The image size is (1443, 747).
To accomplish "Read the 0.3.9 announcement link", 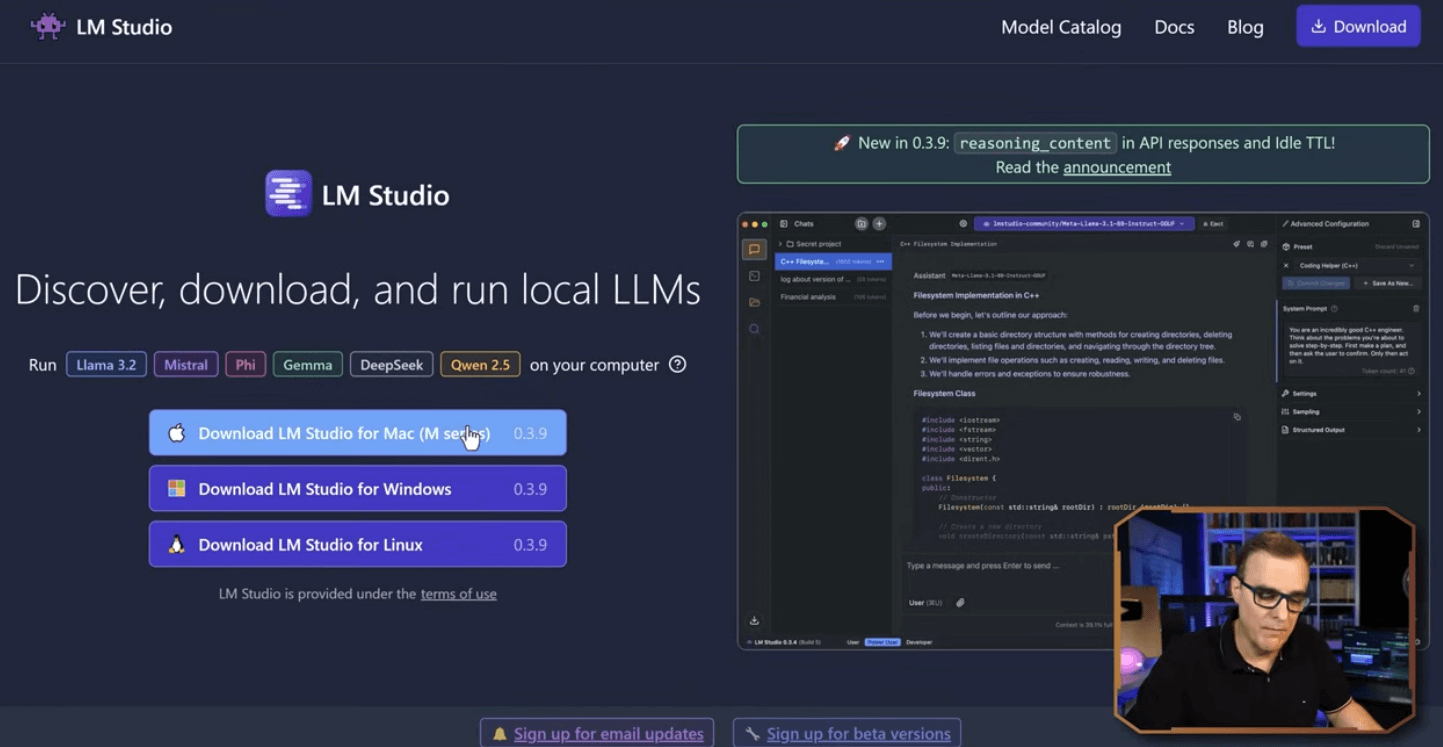I will 1116,167.
